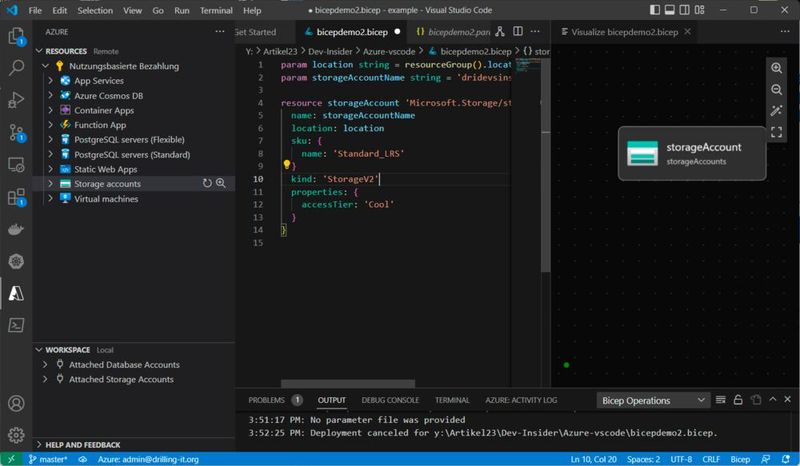The image size is (800, 466).
Task: Click the fit-to-screen icon in visualizer
Action: click(x=776, y=131)
